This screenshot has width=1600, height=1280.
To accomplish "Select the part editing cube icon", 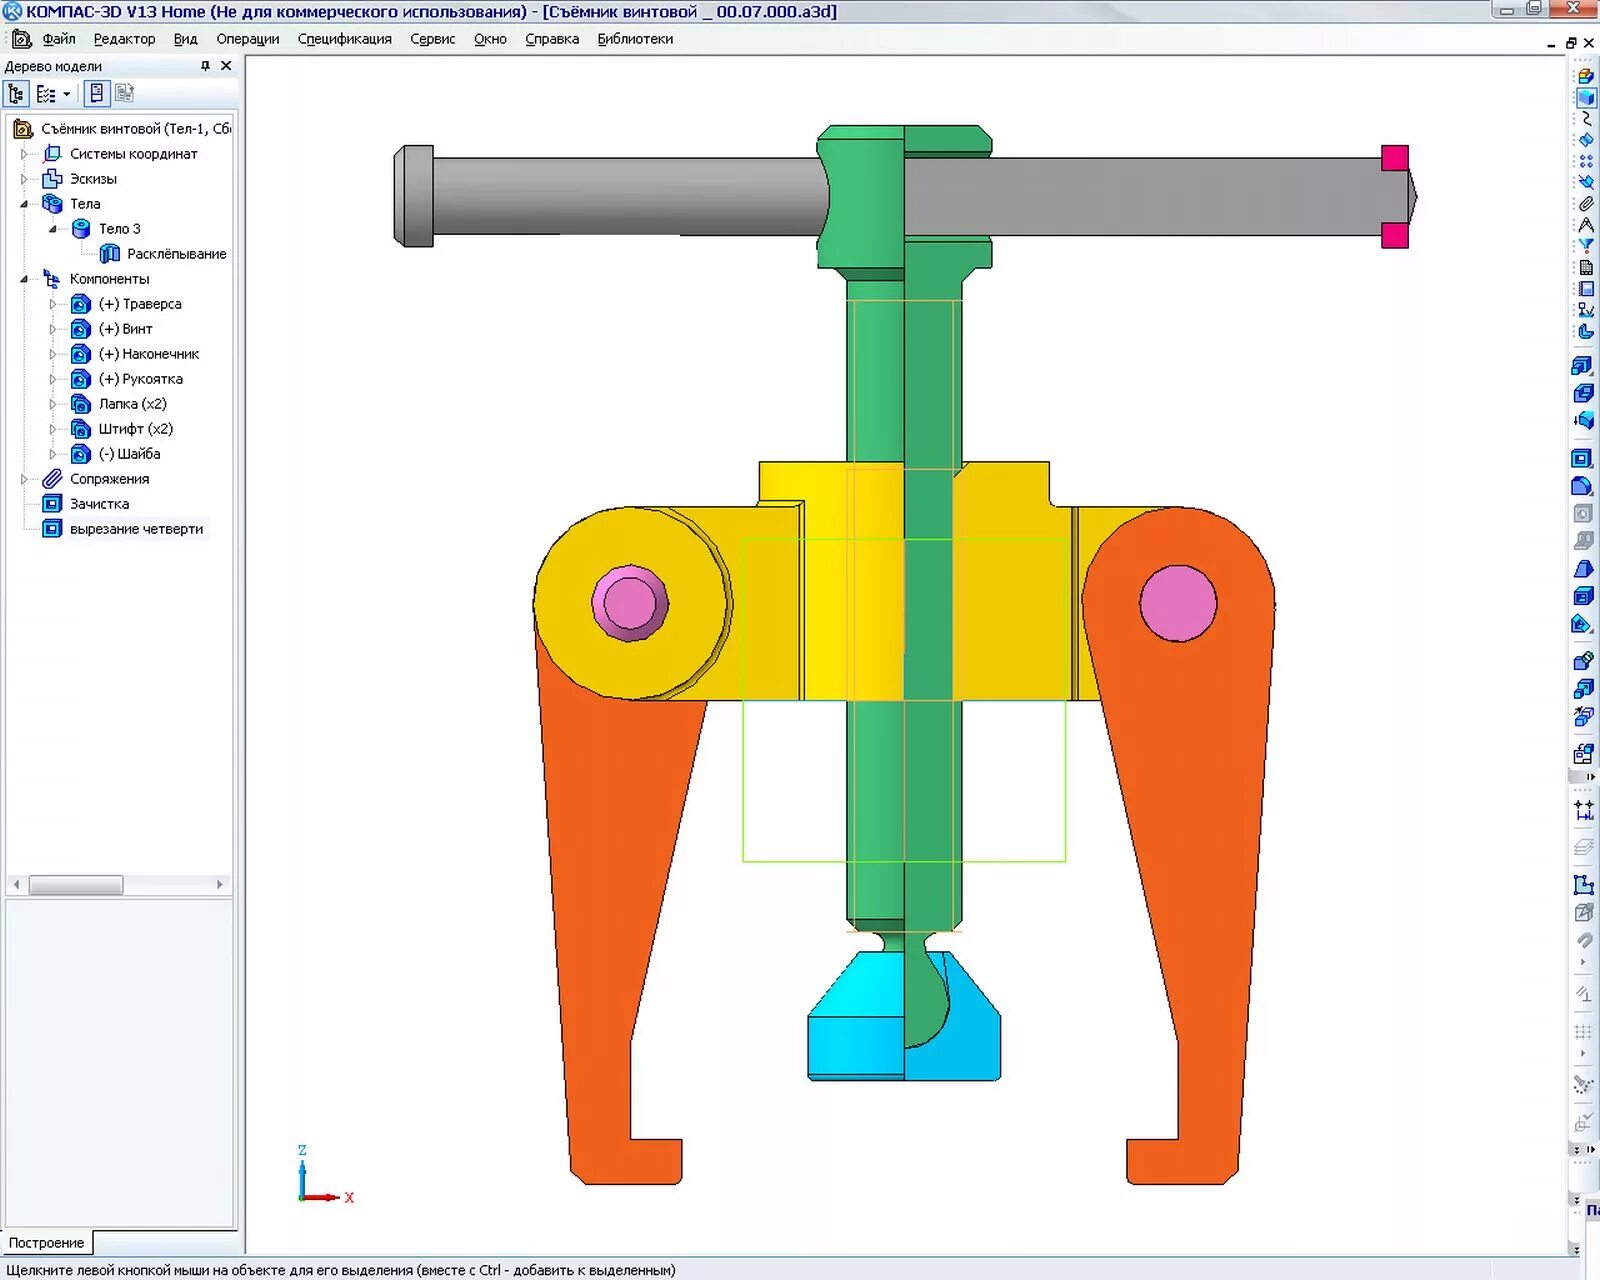I will click(x=1586, y=97).
